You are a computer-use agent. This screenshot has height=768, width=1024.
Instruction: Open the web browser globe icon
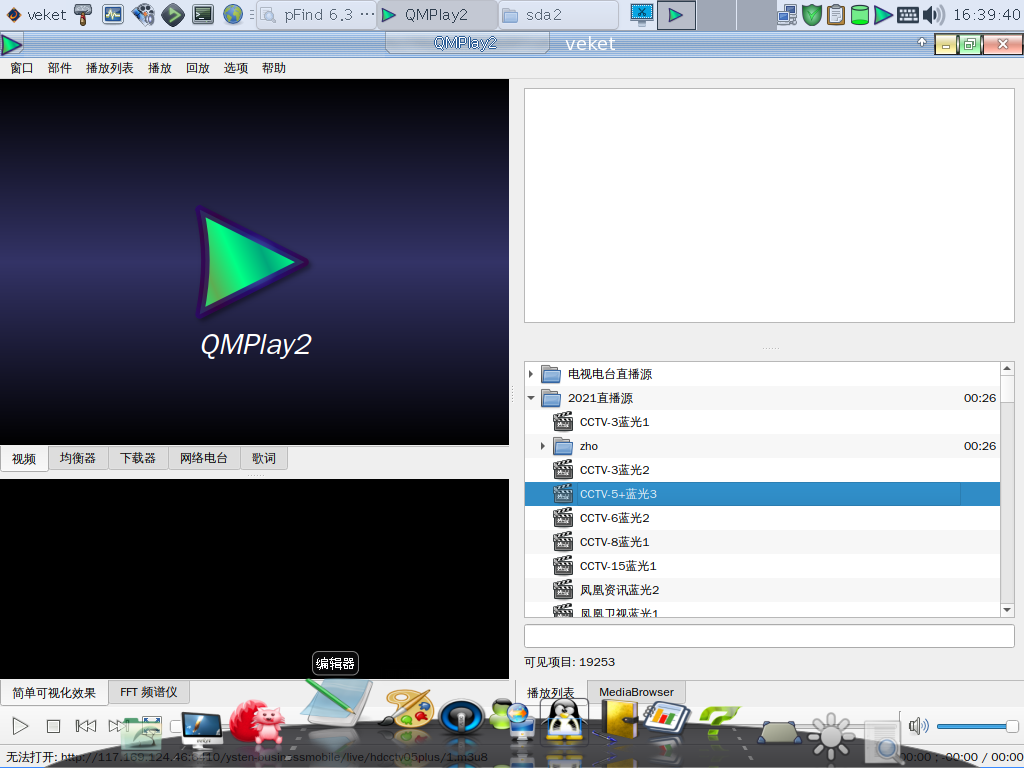[x=232, y=14]
